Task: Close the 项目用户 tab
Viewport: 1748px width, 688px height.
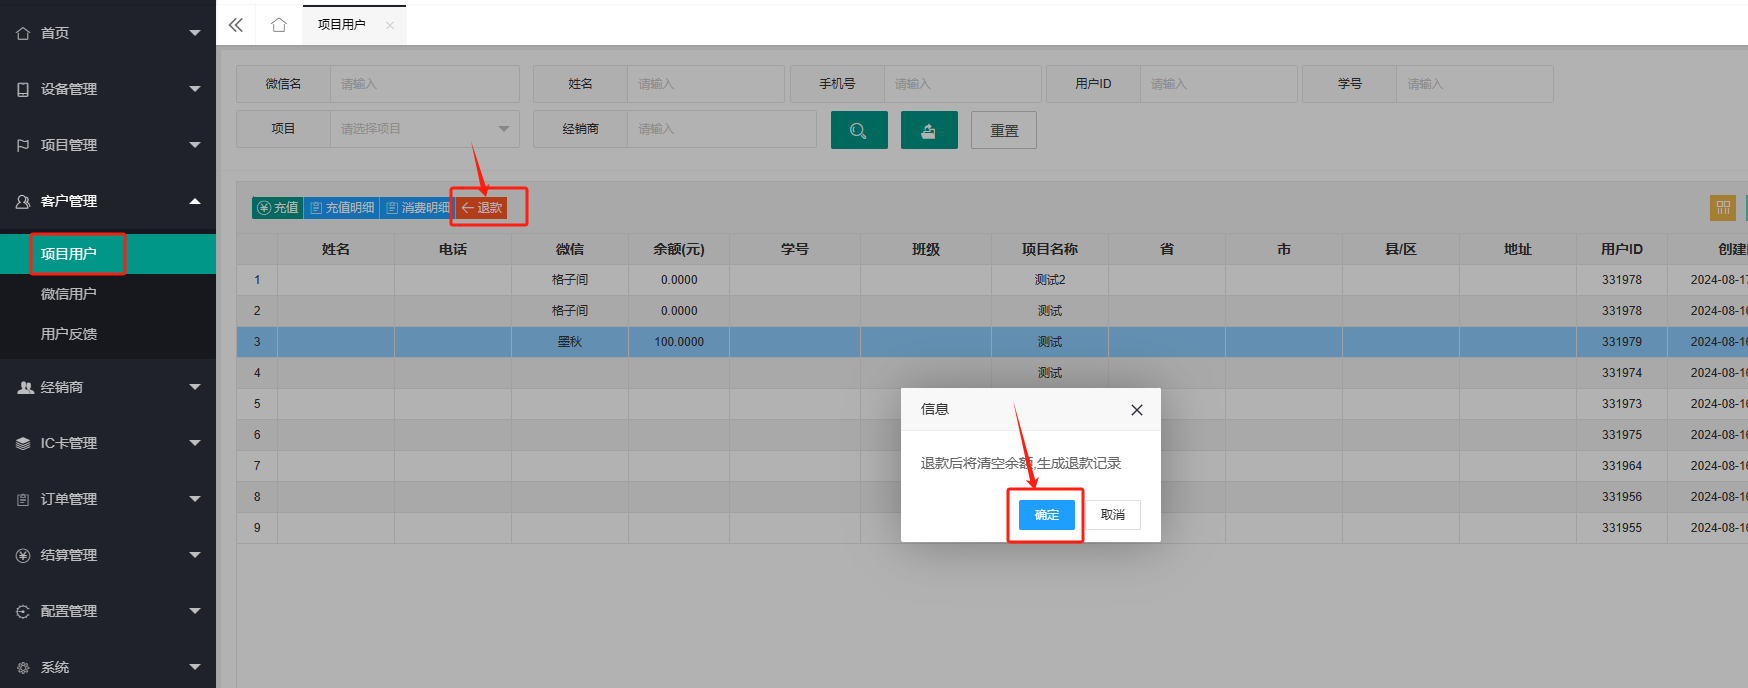Action: click(x=390, y=25)
